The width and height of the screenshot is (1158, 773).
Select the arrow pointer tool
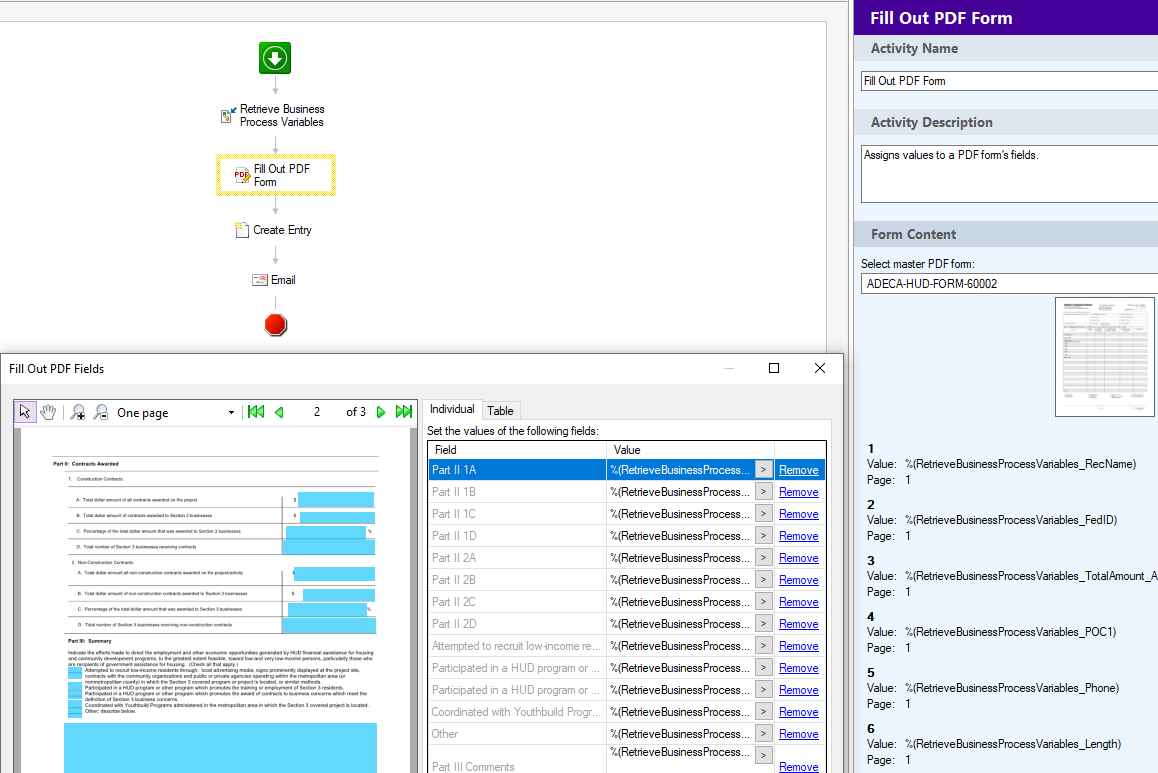(x=26, y=412)
